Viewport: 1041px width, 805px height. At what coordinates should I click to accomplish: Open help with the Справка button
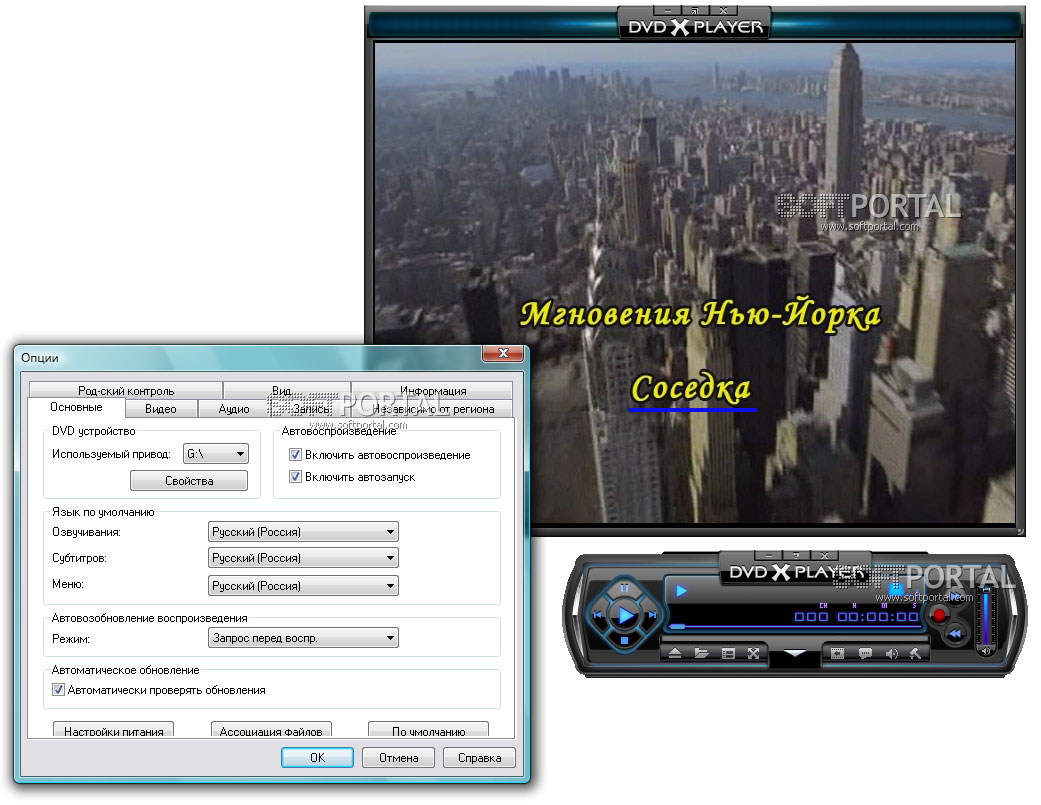click(x=479, y=757)
